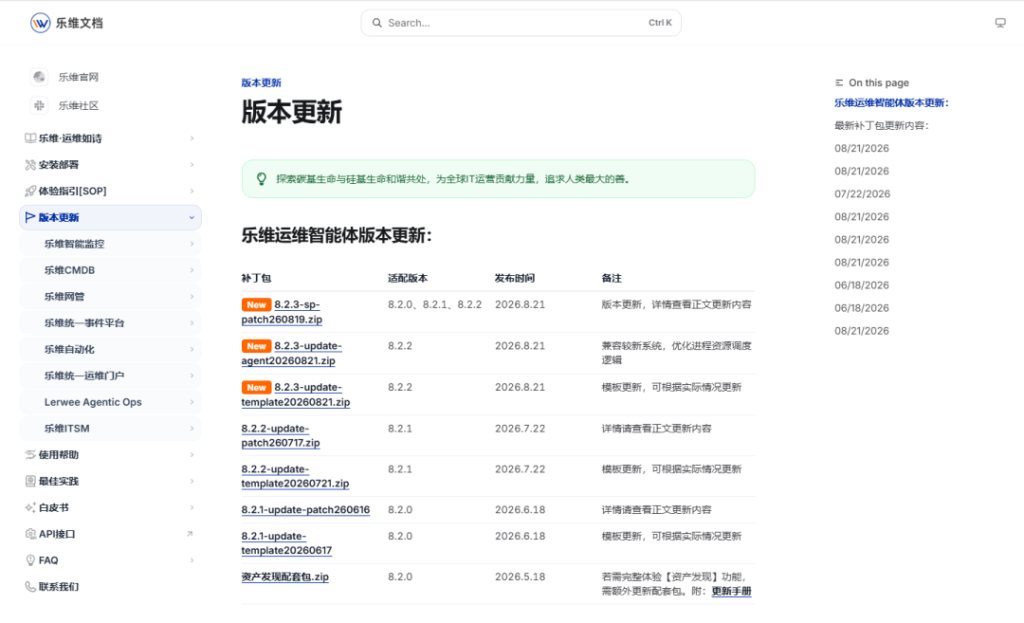Expand the 乐维自动化 chevron
Screen dimensions: 1024x623
(191, 349)
